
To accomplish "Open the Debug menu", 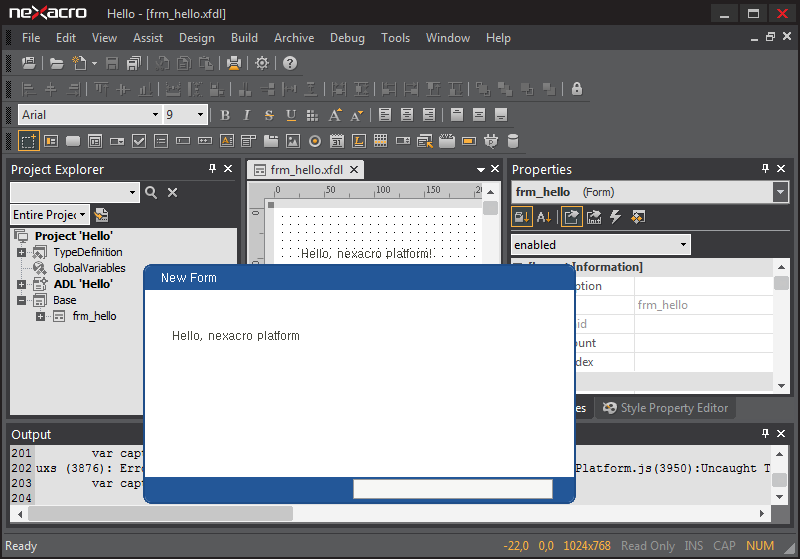I will [x=347, y=38].
